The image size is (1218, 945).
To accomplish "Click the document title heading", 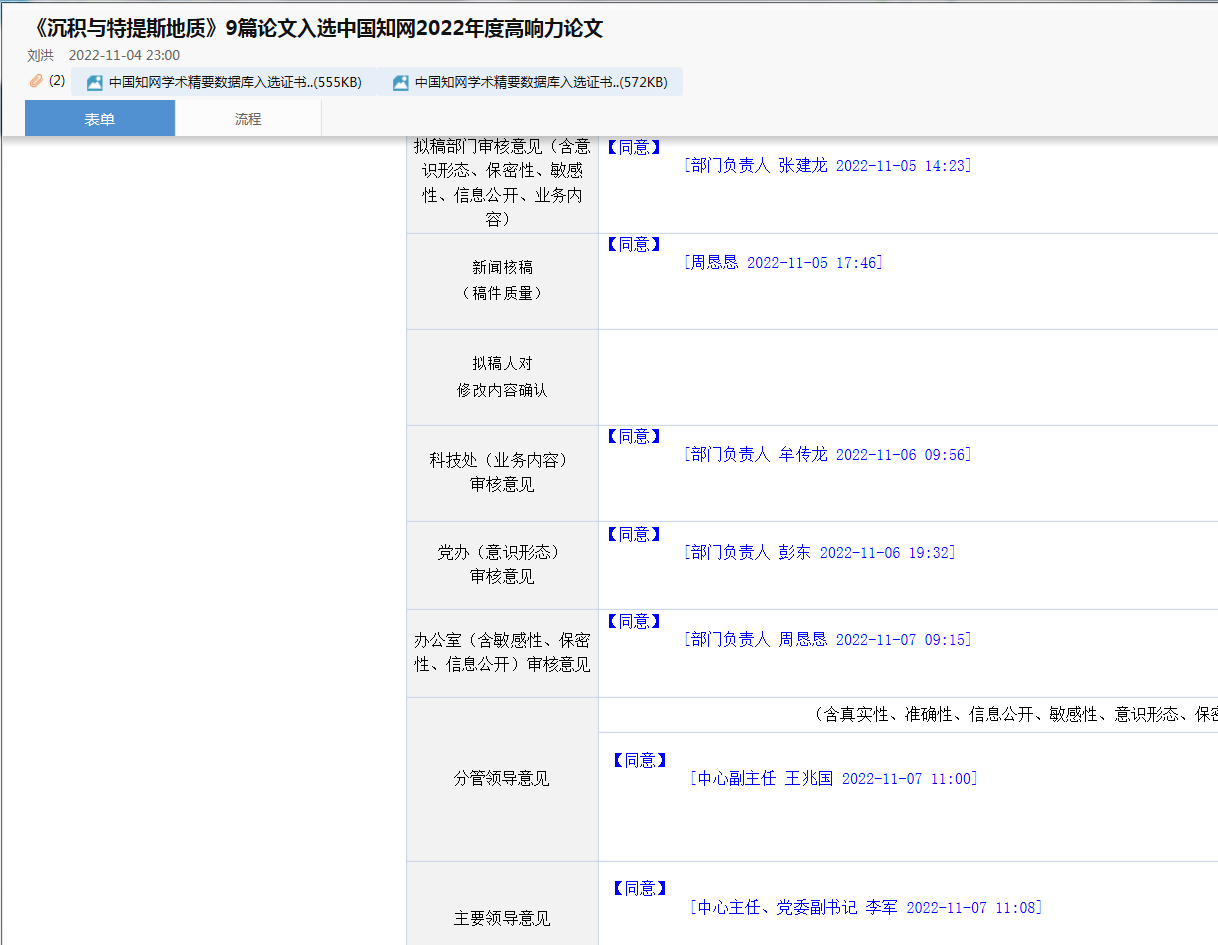I will click(x=315, y=28).
